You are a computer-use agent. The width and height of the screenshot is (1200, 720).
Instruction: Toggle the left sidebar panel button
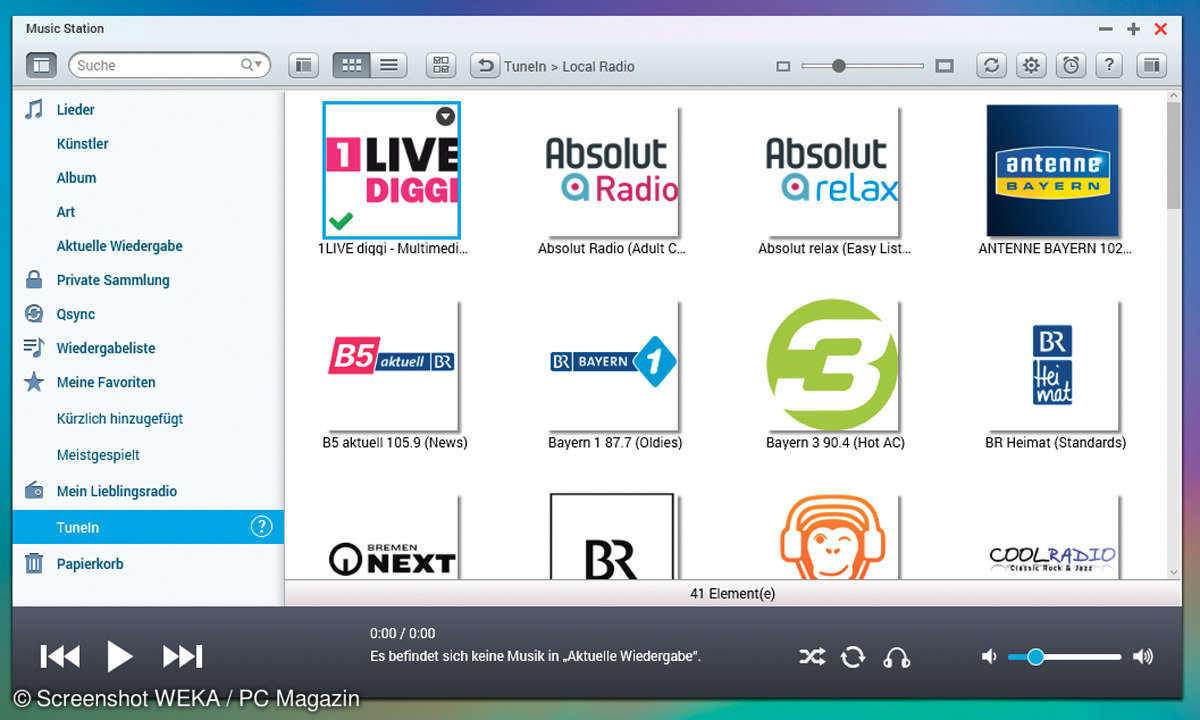click(41, 65)
